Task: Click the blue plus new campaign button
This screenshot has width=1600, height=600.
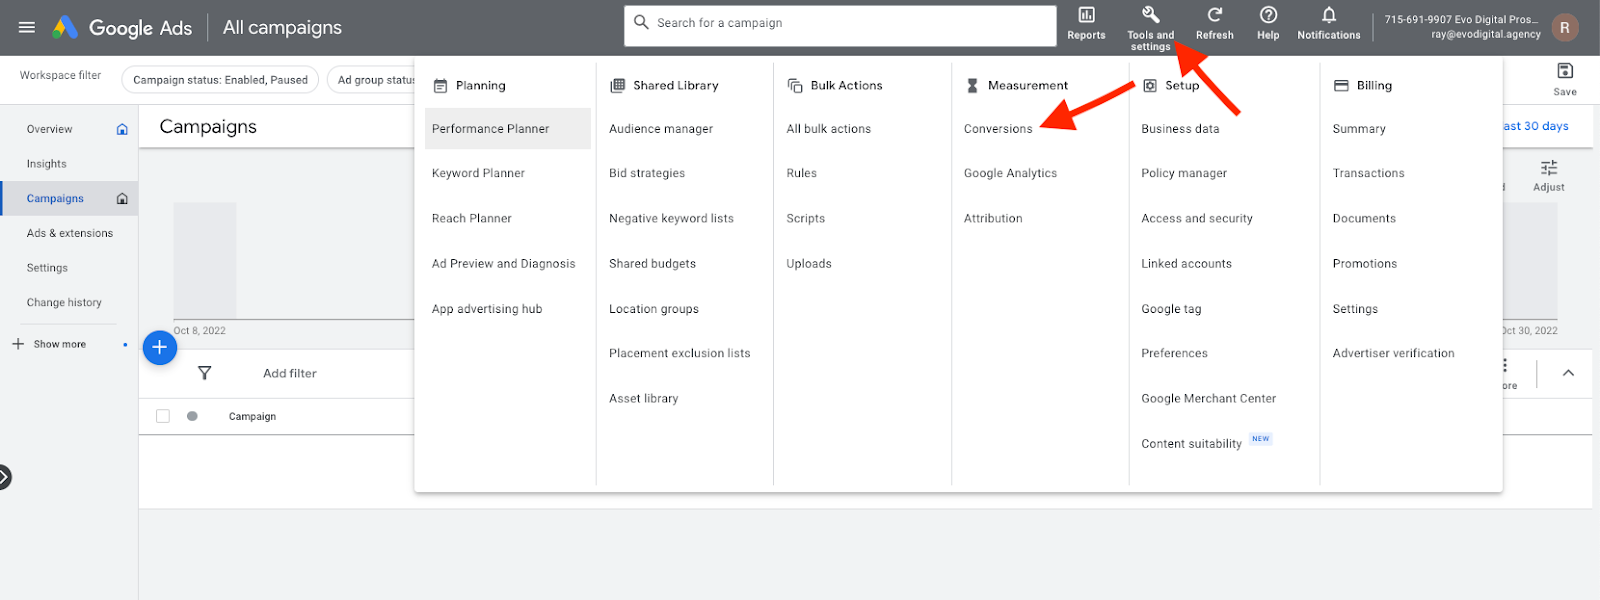Action: point(160,347)
